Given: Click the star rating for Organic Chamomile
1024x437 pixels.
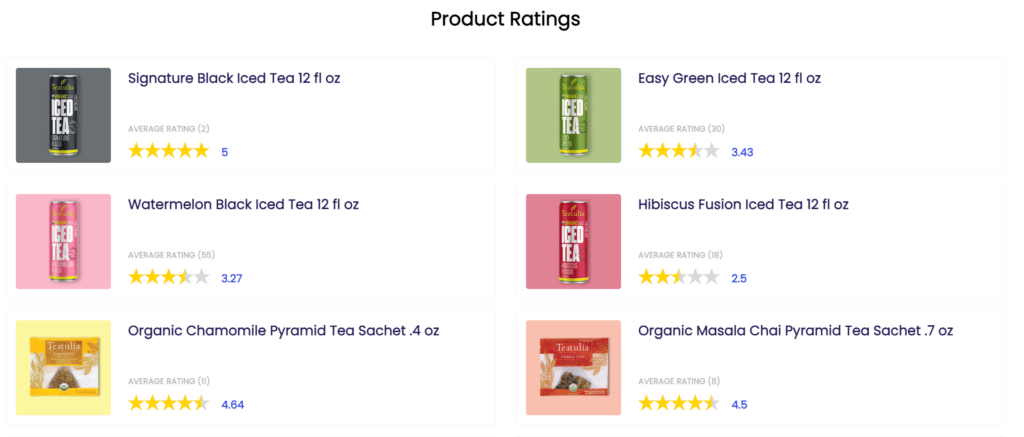Looking at the screenshot, I should 168,404.
